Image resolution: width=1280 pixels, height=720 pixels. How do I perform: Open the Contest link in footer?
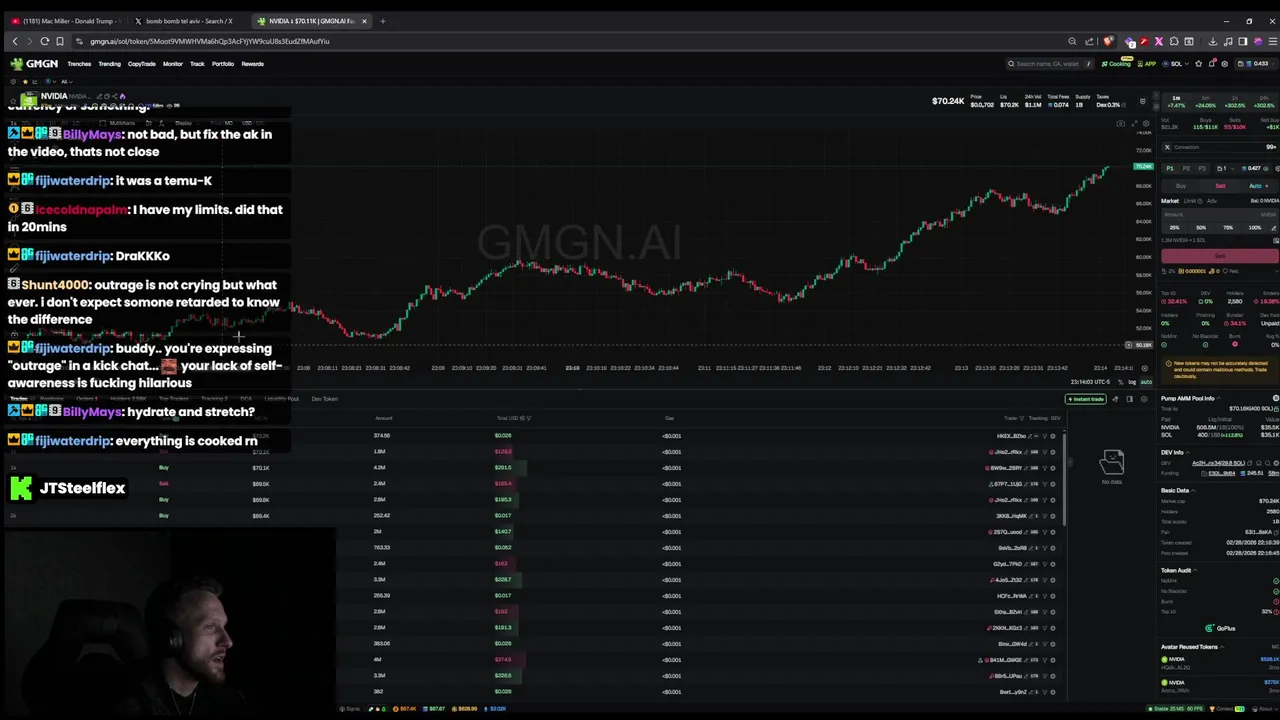pyautogui.click(x=1226, y=708)
